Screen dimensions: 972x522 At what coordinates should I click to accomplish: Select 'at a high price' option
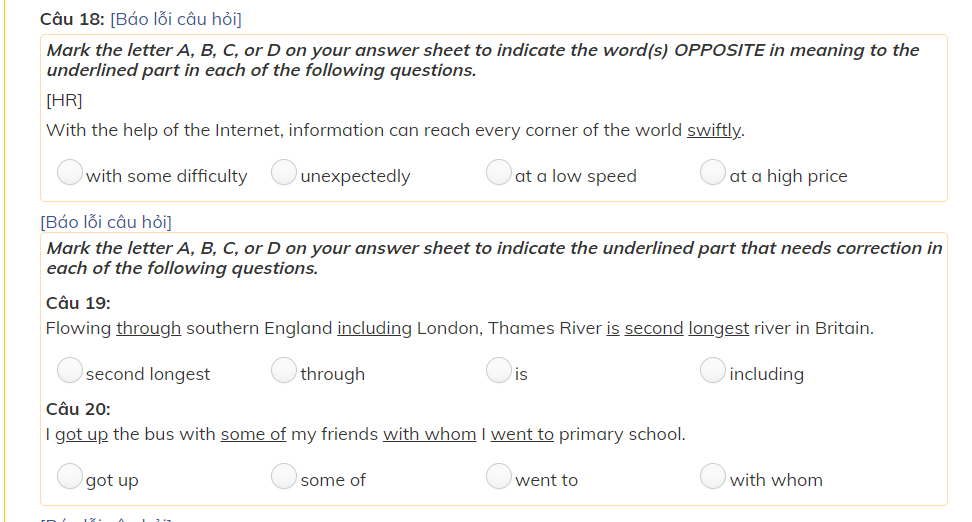pos(713,174)
